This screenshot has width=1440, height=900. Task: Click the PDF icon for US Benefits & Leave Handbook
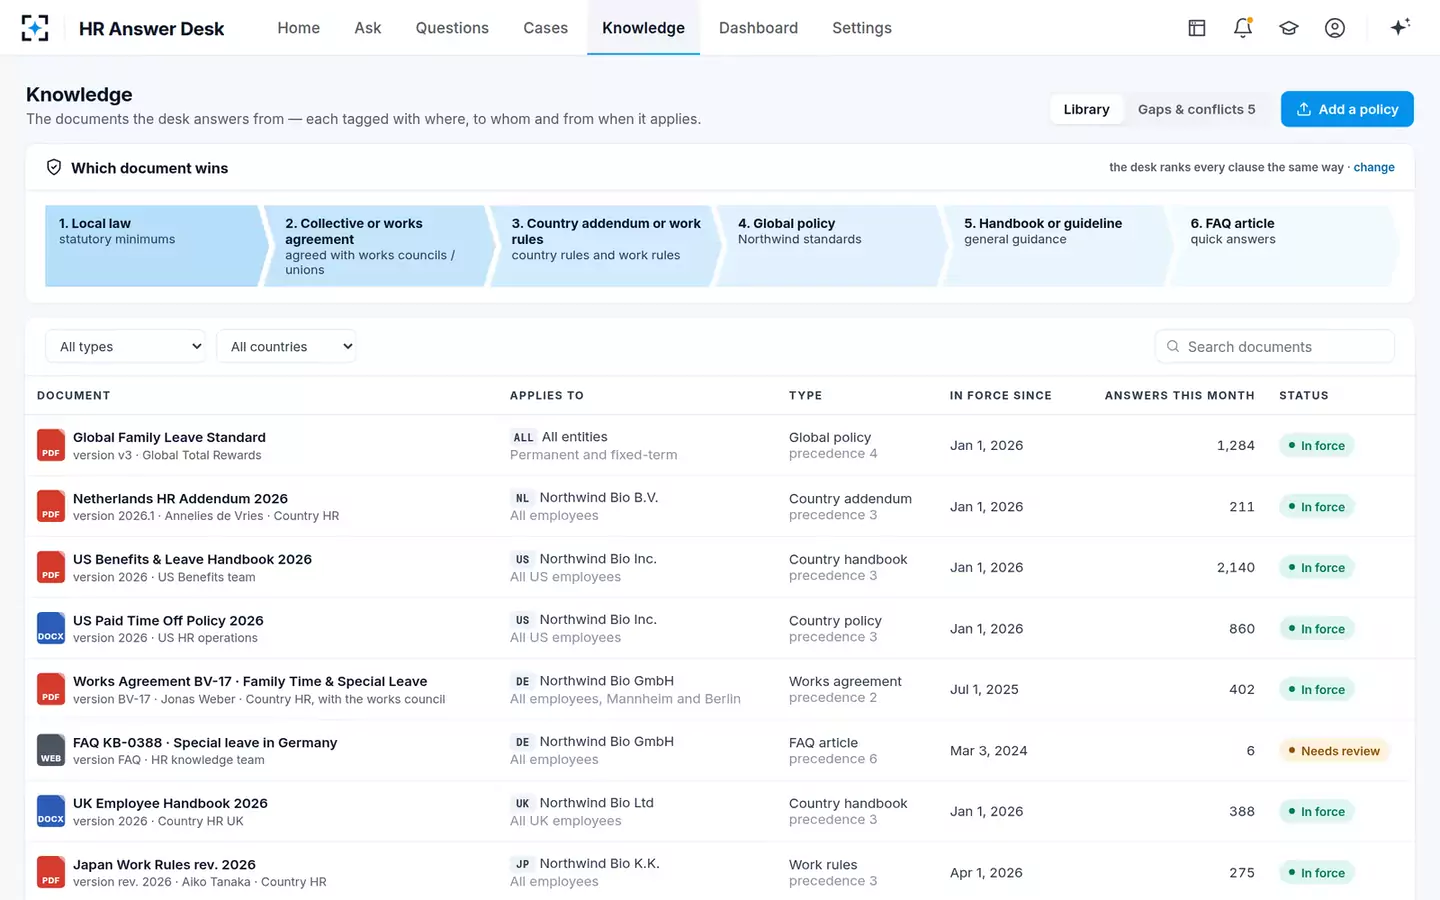point(51,567)
